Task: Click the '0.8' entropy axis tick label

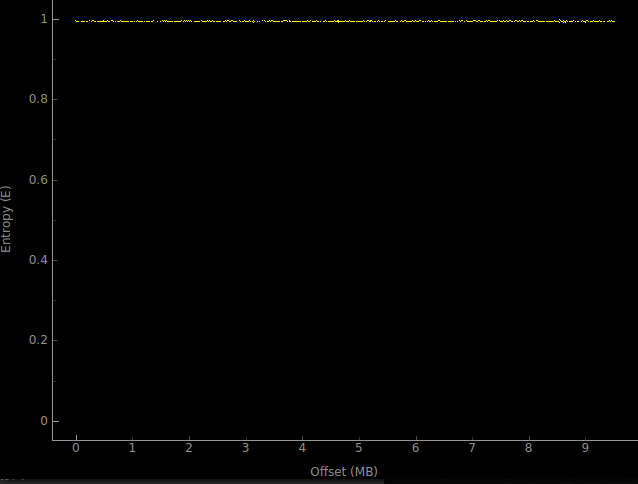Action: 37,99
